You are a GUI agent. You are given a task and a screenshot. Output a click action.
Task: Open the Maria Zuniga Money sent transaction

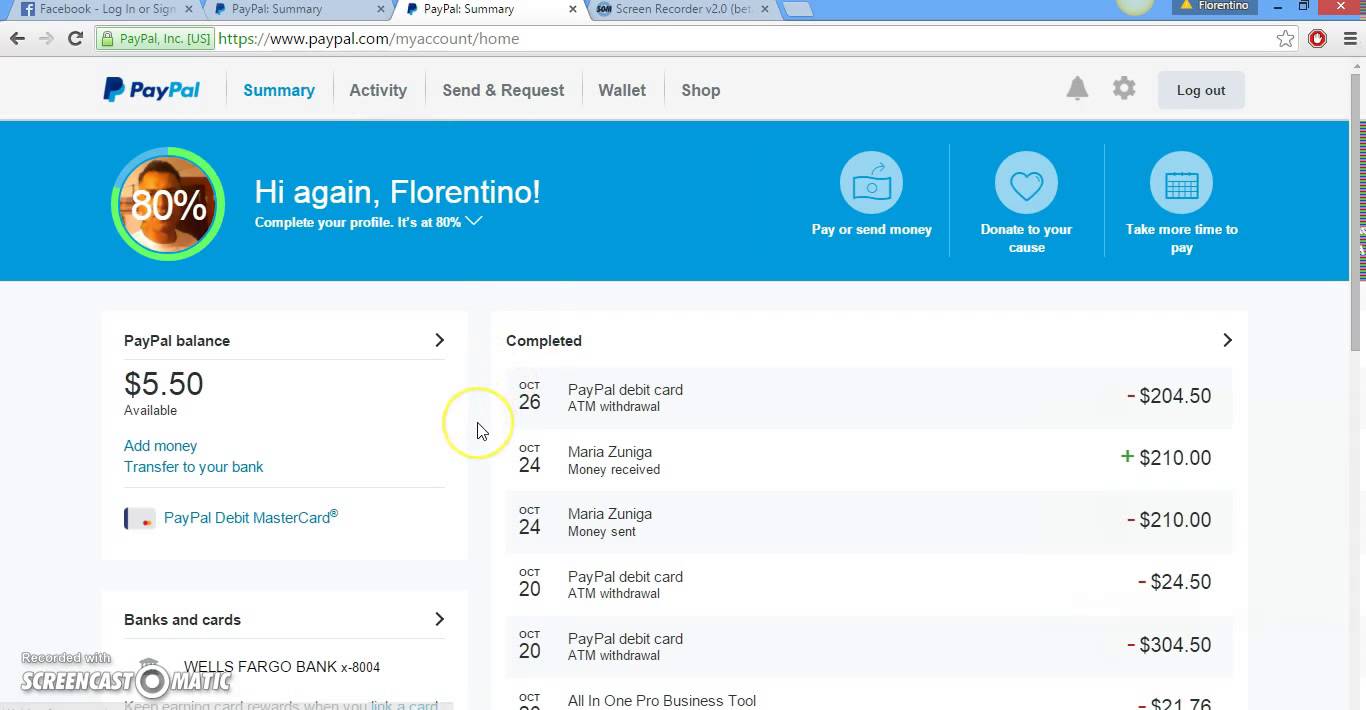click(869, 521)
